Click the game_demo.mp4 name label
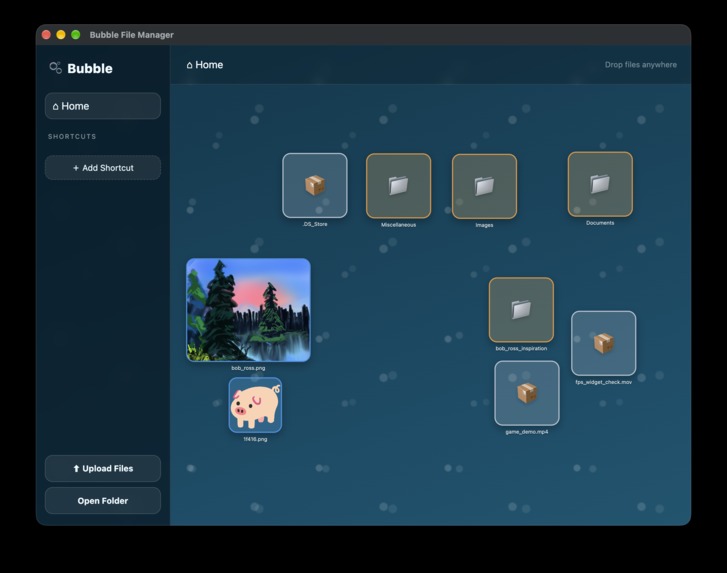This screenshot has width=727, height=573. [527, 432]
